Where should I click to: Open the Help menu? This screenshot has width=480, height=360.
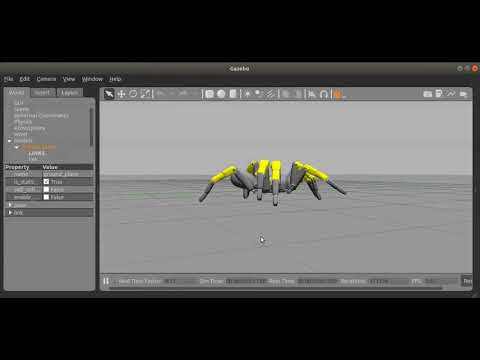(115, 79)
